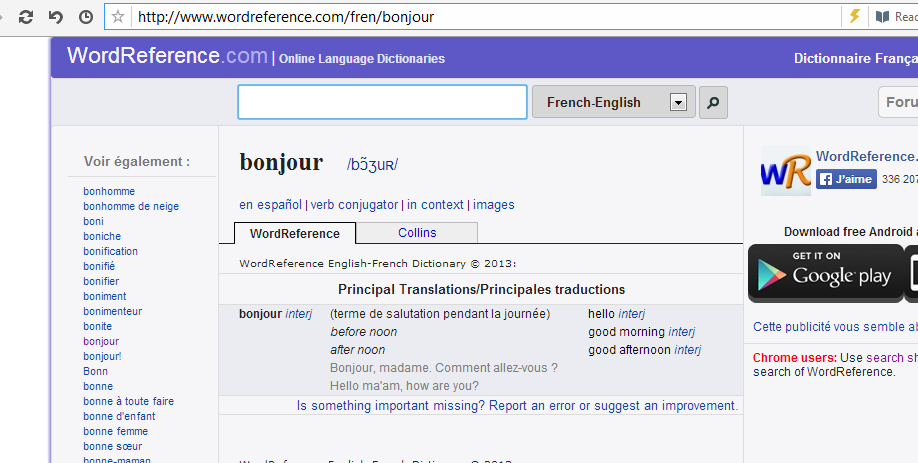Viewport: 918px width, 463px height.
Task: Open the reader mode book icon
Action: pyautogui.click(x=882, y=17)
